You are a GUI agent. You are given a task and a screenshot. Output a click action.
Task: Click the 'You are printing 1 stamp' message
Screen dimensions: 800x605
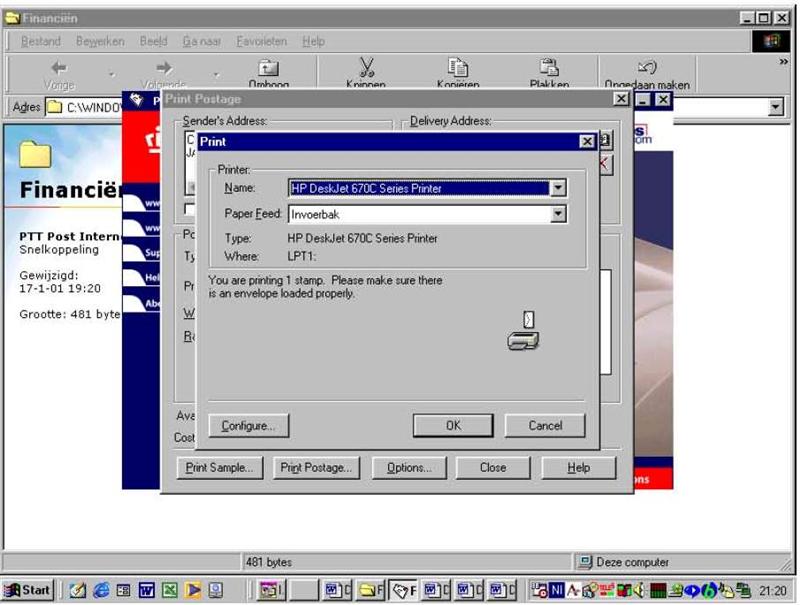tap(326, 287)
